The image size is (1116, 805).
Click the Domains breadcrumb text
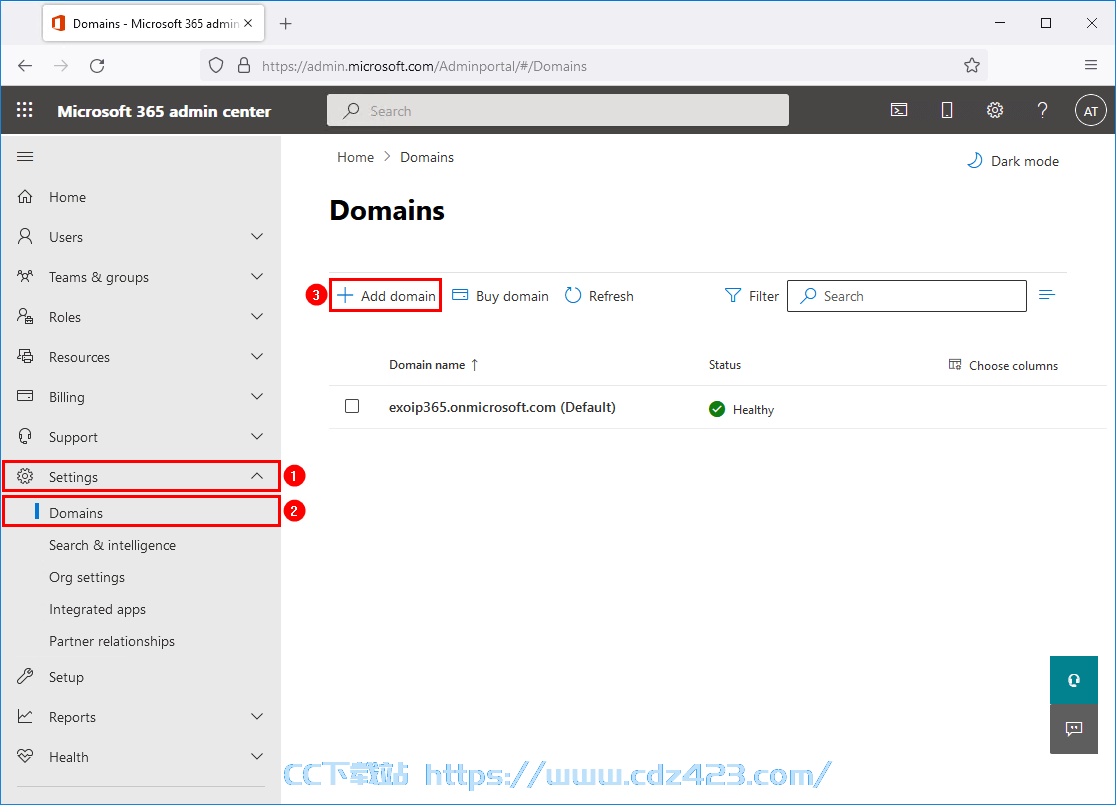tap(427, 157)
